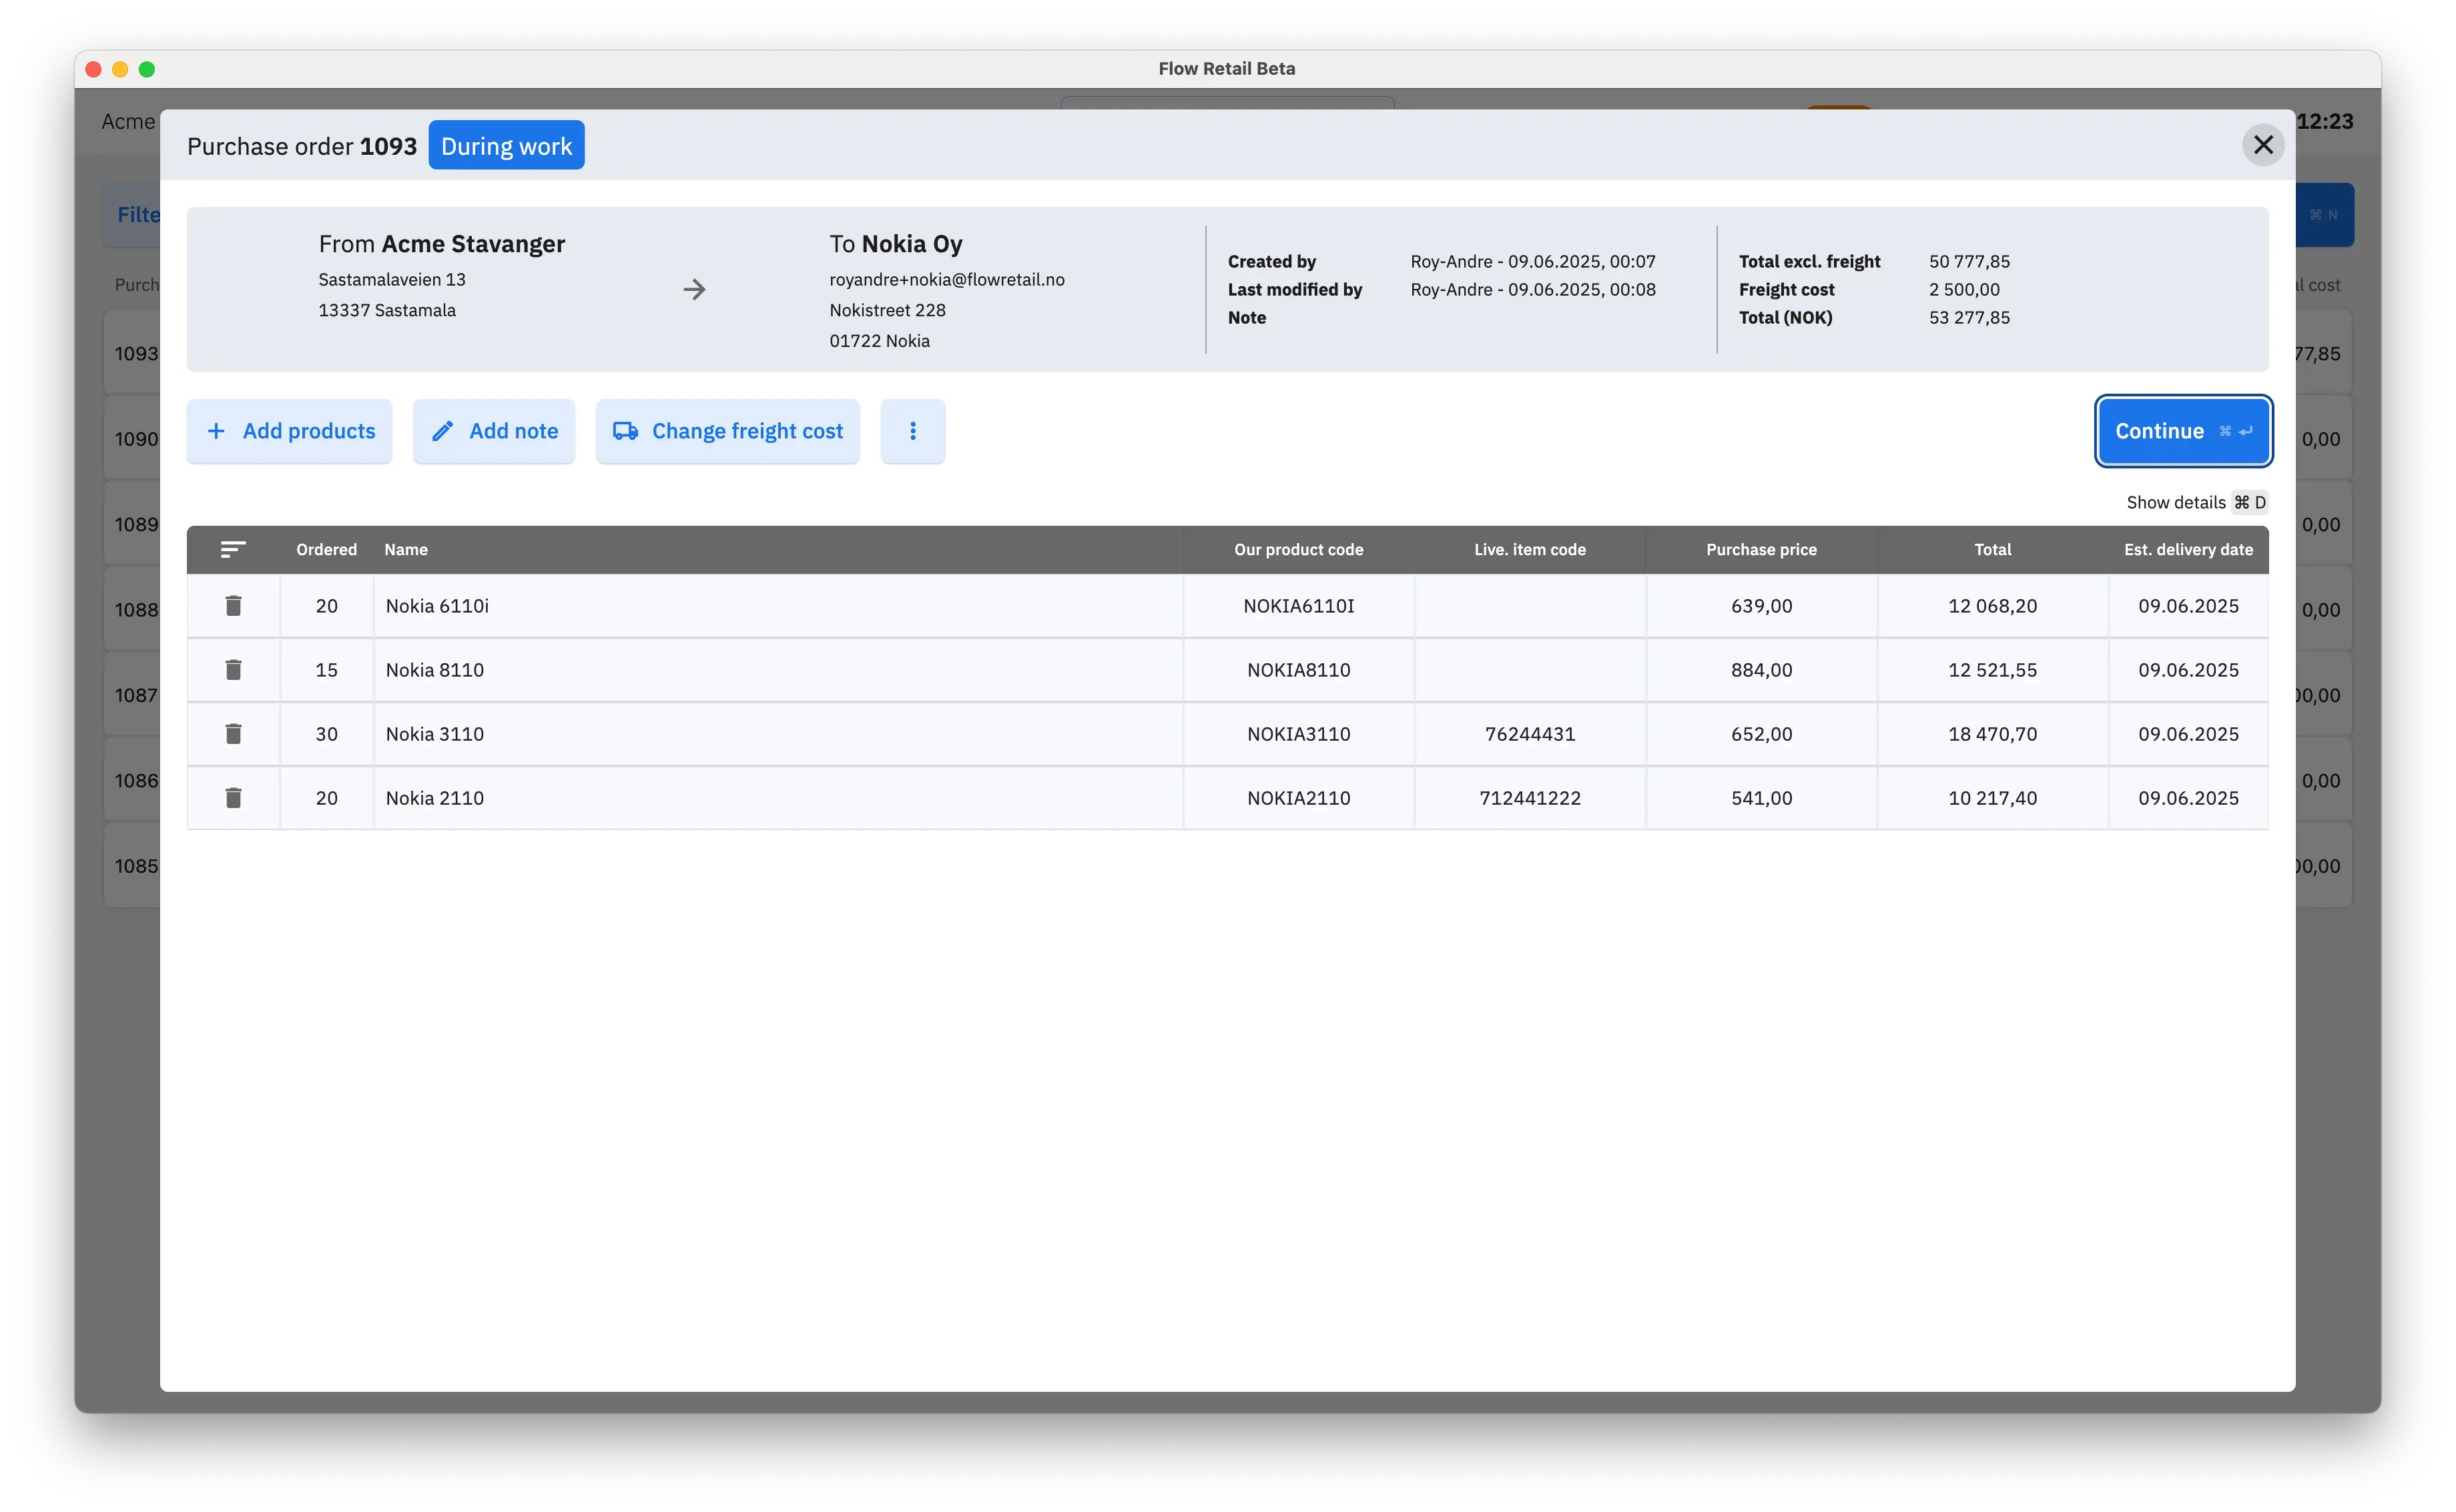Click purchase price 639,00 cell
The image size is (2456, 1512).
(1761, 606)
